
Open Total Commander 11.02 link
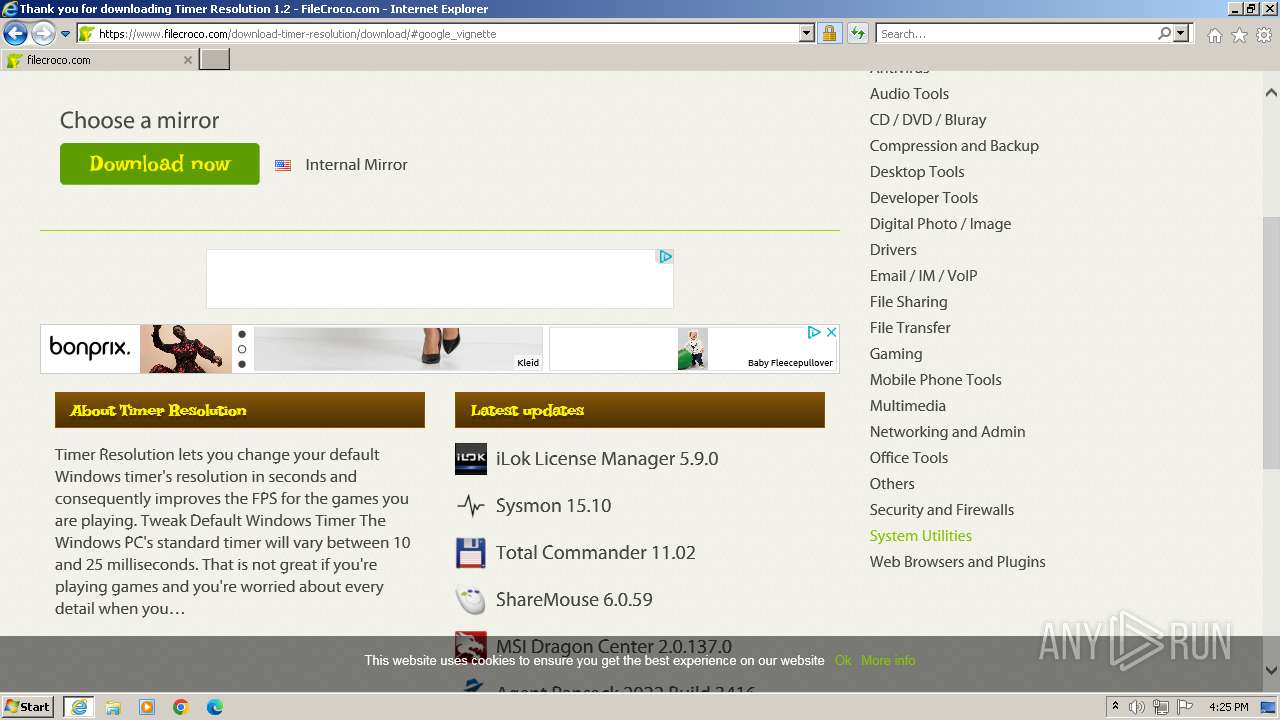[596, 553]
